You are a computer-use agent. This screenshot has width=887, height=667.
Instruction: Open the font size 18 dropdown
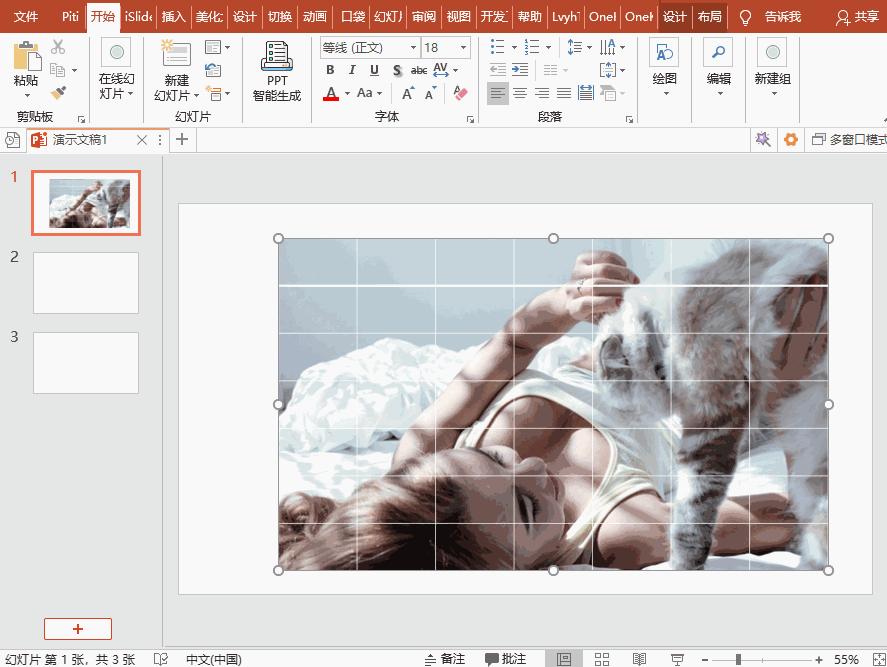(x=464, y=48)
